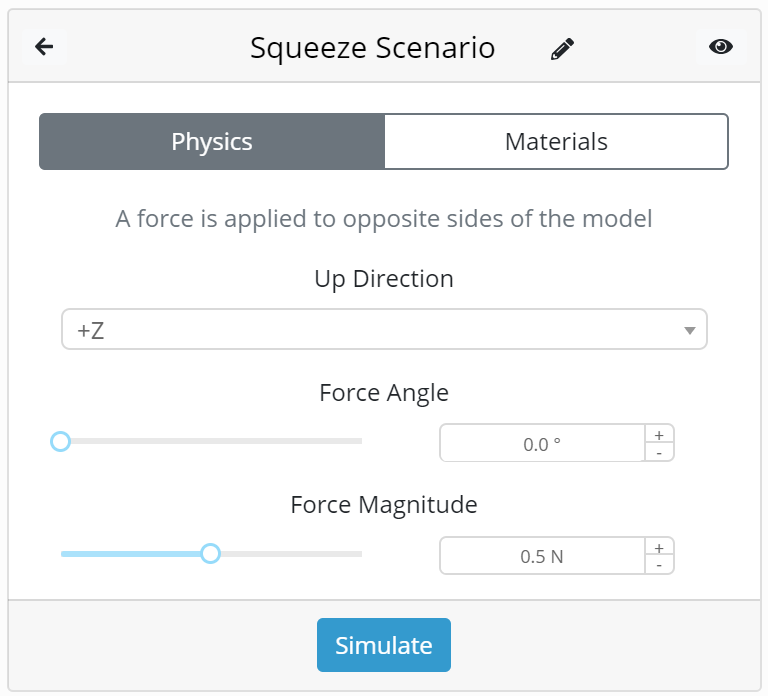Click the Force Angle slider handle
The image size is (768, 696).
61,441
